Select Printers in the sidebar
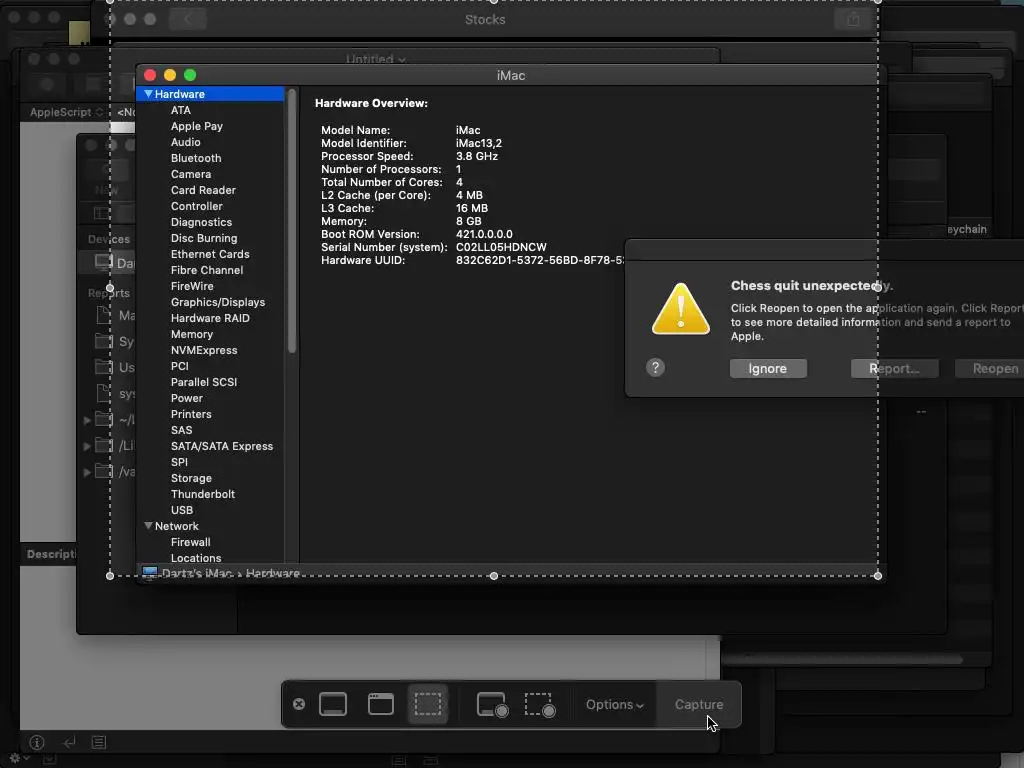1024x768 pixels. [x=191, y=414]
